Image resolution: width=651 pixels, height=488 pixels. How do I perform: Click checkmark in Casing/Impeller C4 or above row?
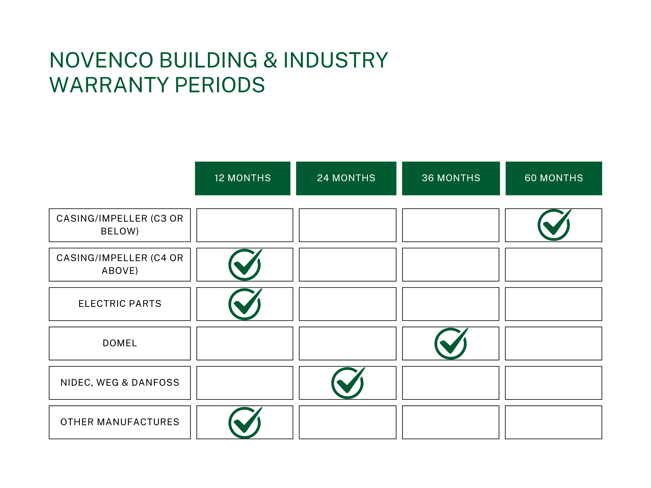(x=245, y=265)
